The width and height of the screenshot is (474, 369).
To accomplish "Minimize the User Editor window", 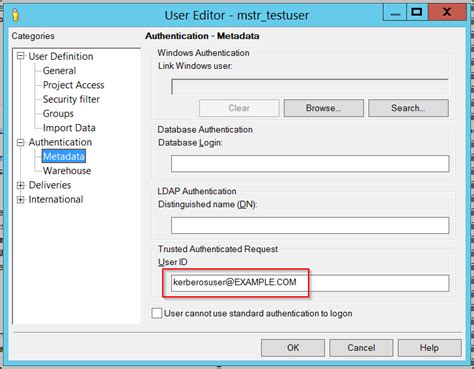I will (x=395, y=13).
